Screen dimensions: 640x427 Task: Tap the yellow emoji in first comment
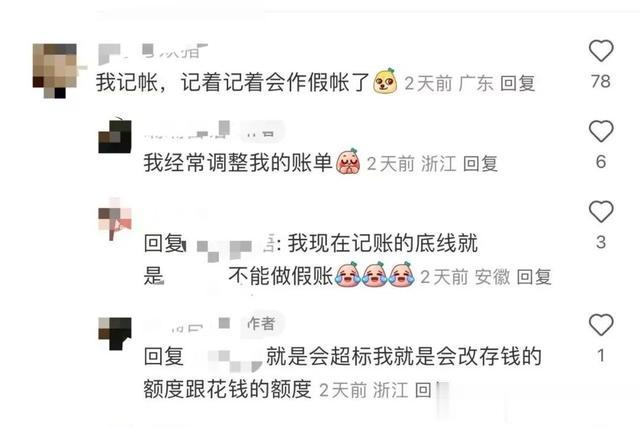(385, 81)
